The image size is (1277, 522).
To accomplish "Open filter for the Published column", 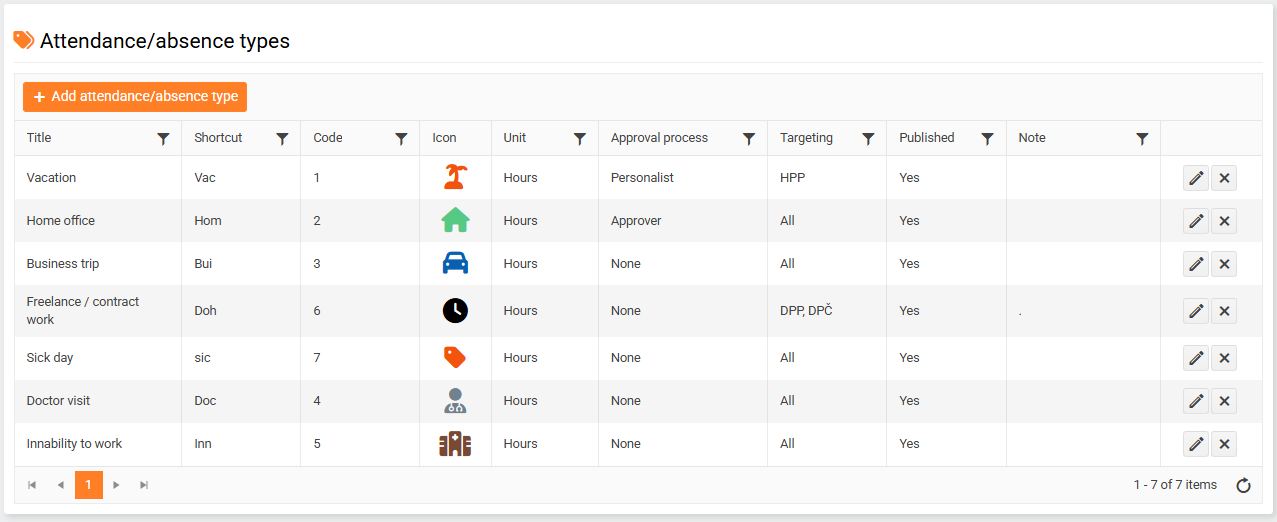I will (x=987, y=139).
